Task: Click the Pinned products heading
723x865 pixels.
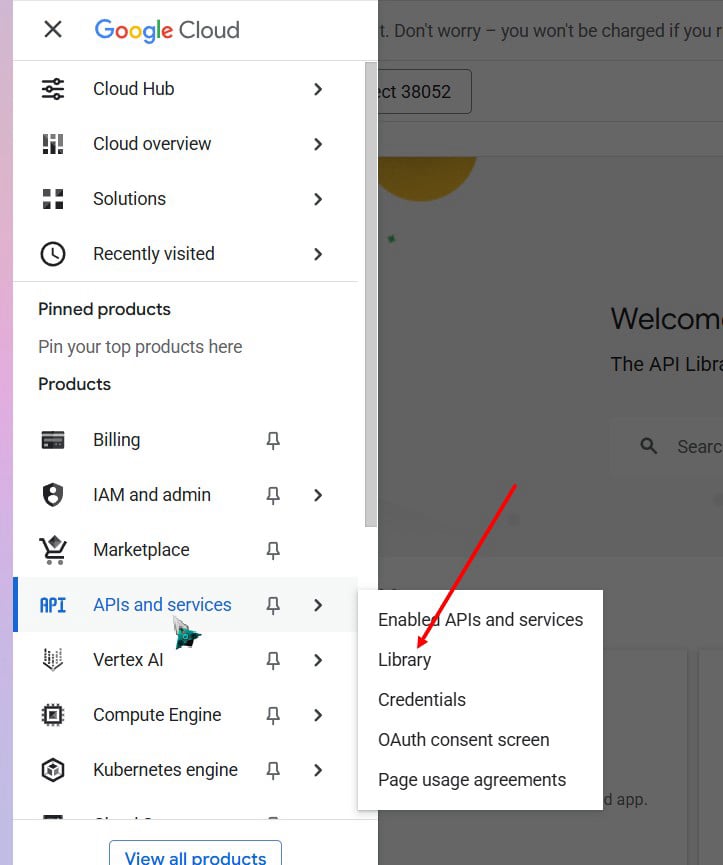Action: (x=104, y=309)
